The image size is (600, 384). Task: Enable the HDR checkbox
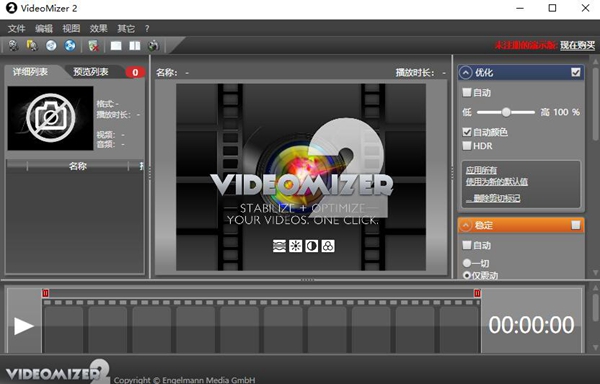[x=467, y=146]
